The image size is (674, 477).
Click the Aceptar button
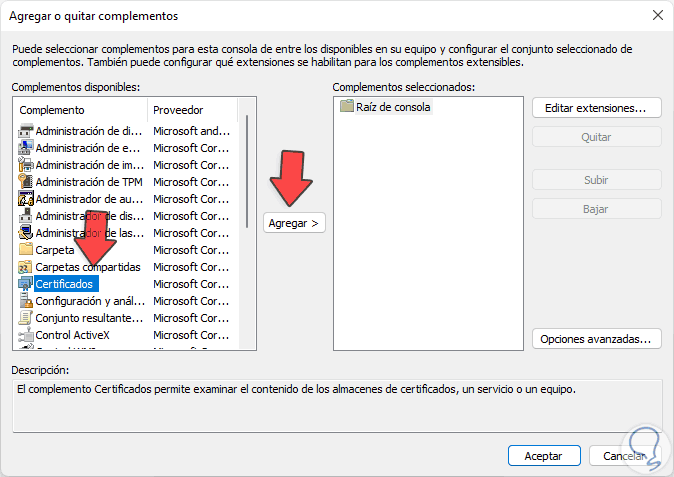click(543, 455)
